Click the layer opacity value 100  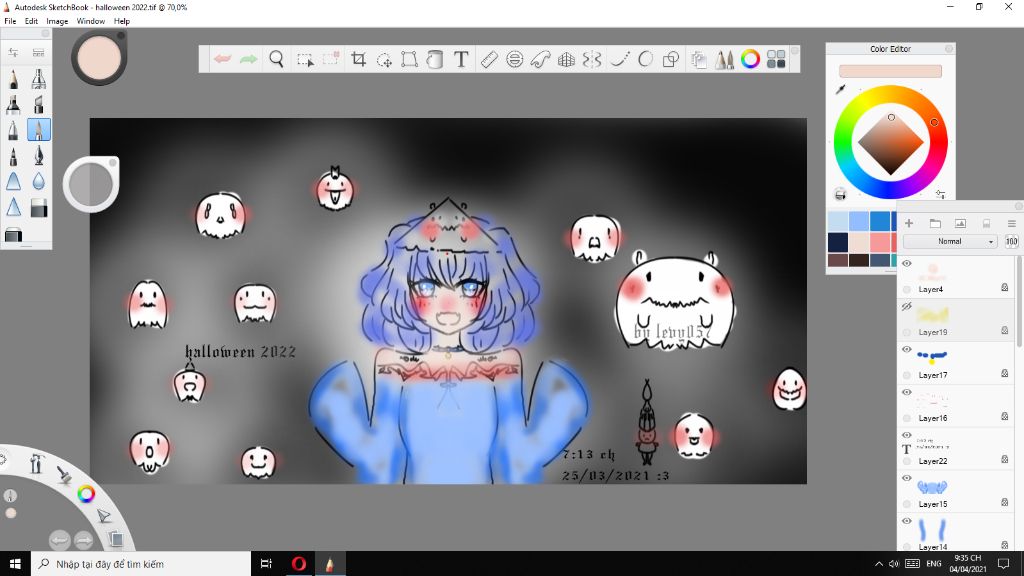[x=1012, y=242]
